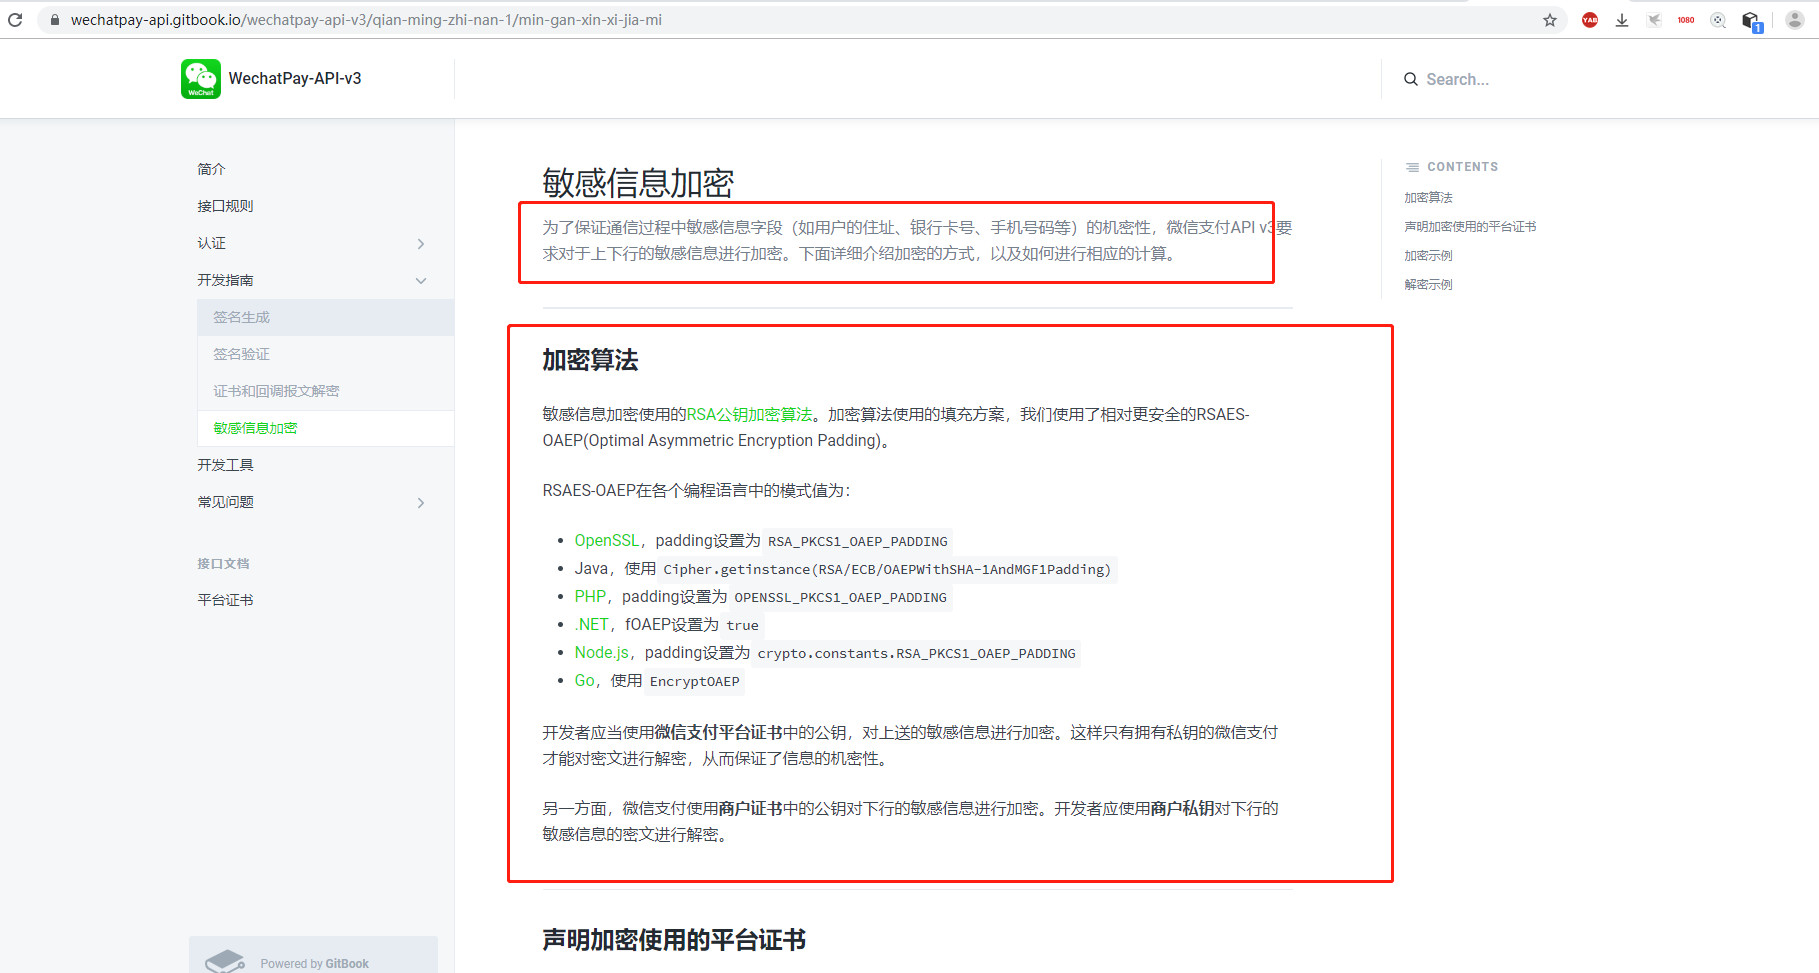
Task: Click the 敏感信息加密 page heading
Action: 638,183
